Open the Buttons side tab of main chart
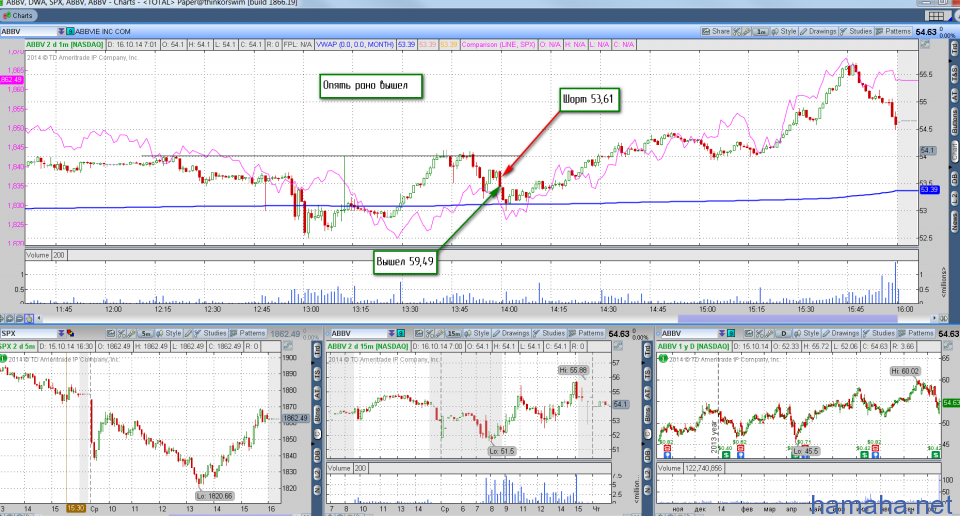Viewport: 960px width, 516px height. [954, 122]
